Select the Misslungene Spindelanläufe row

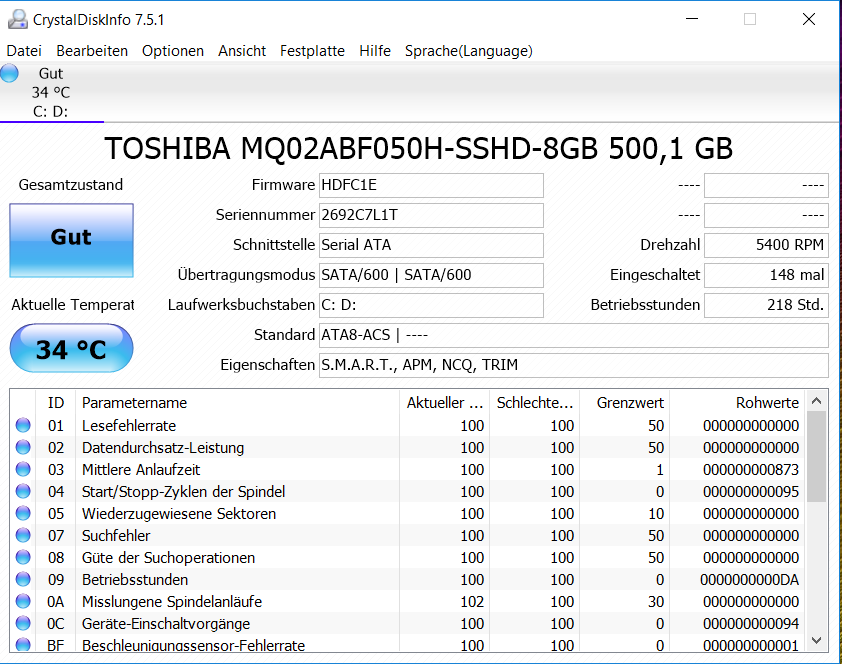tap(407, 602)
